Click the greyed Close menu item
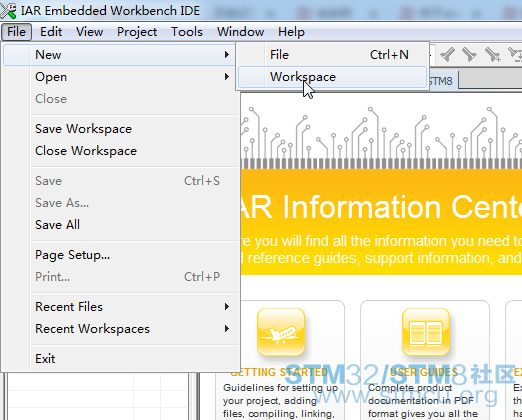This screenshot has width=522, height=420. click(x=121, y=99)
